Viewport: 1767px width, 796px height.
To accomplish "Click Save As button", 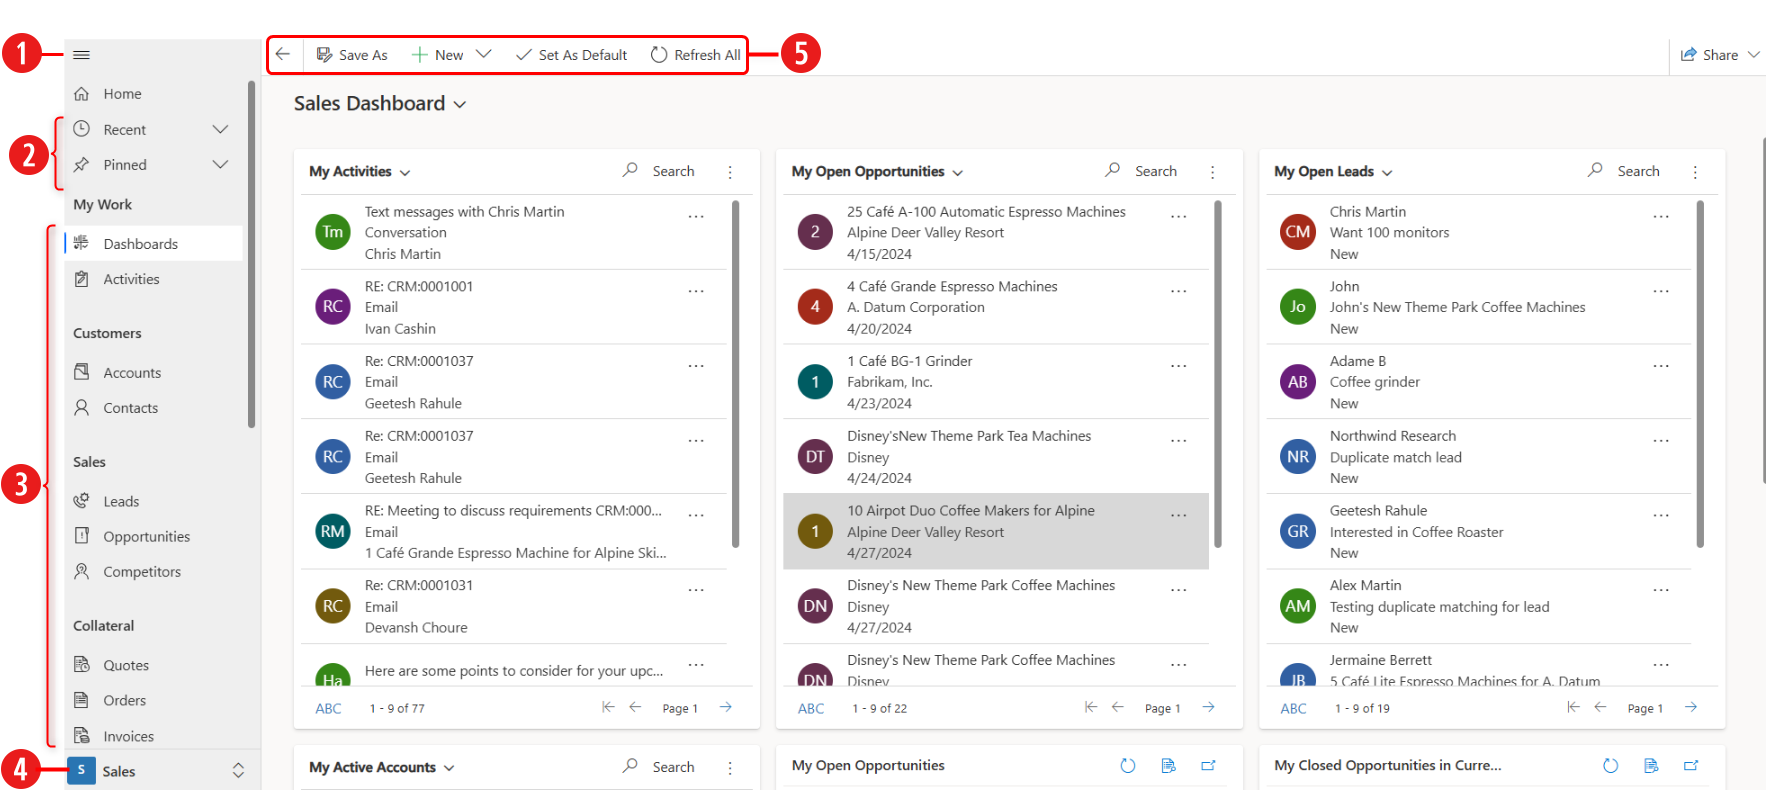I will (352, 55).
